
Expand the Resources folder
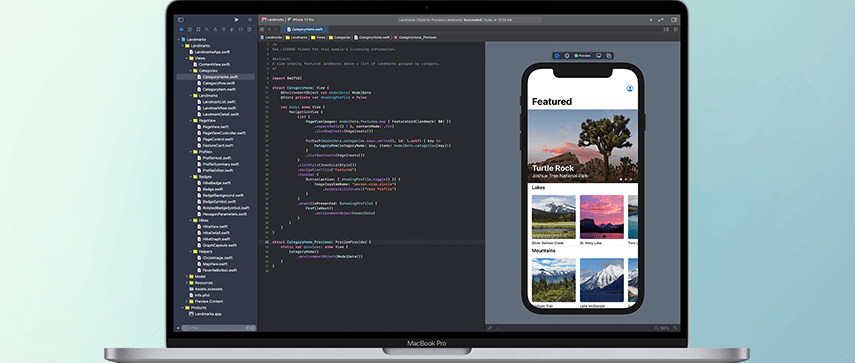(187, 283)
